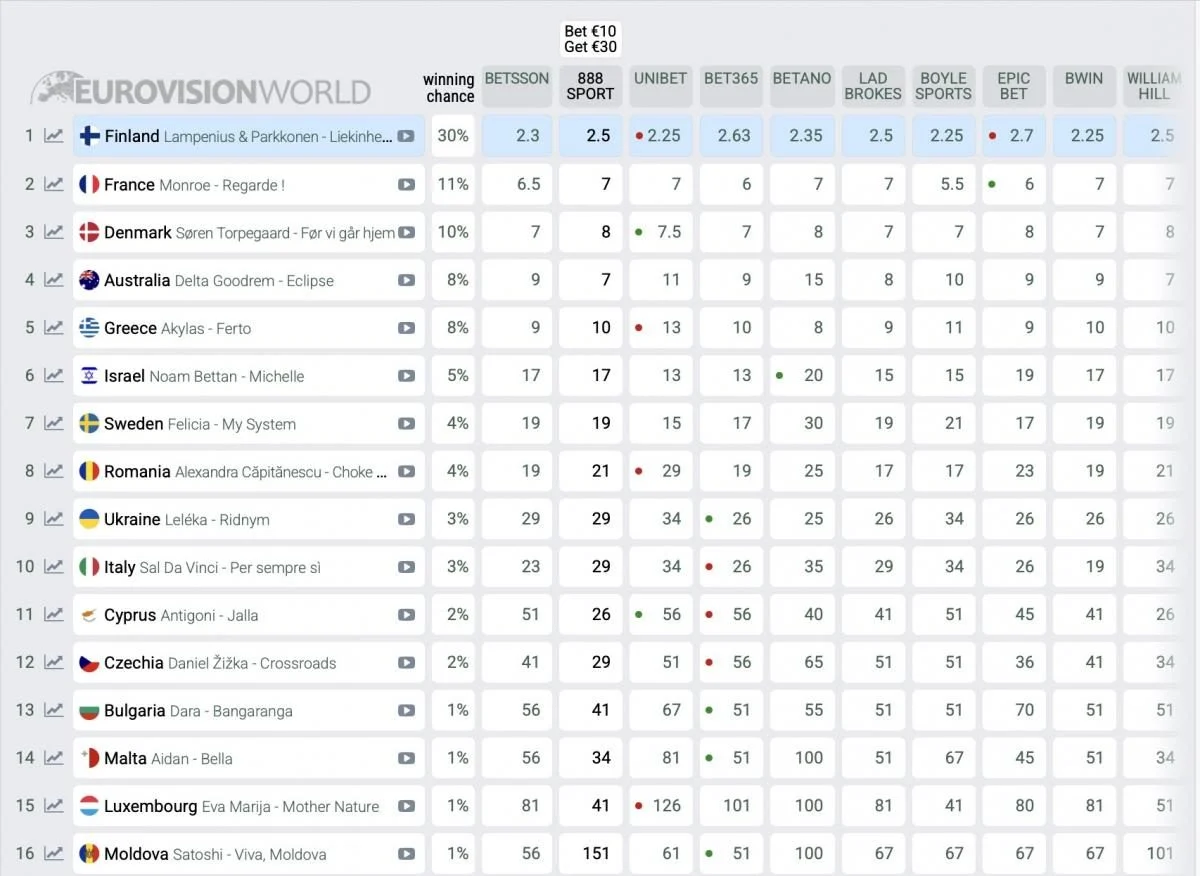Click the video icon for Malta's Aidan

click(x=406, y=758)
